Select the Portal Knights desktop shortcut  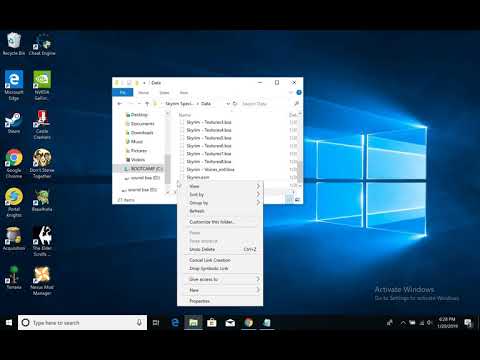tap(14, 203)
